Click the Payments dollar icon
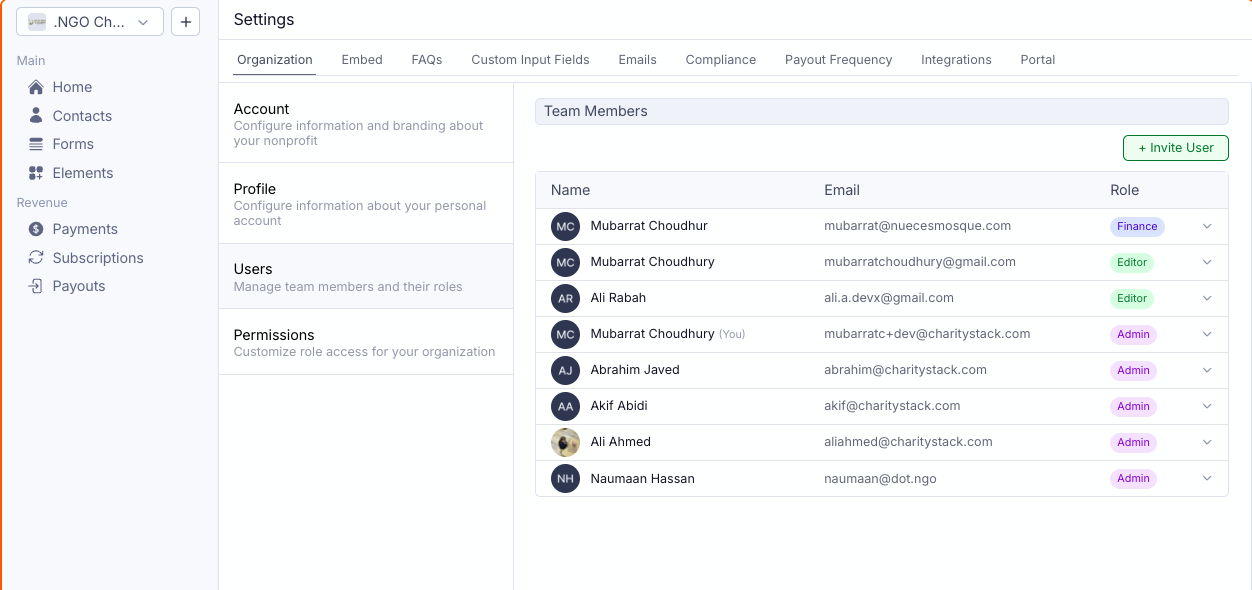This screenshot has width=1252, height=590. tap(36, 229)
